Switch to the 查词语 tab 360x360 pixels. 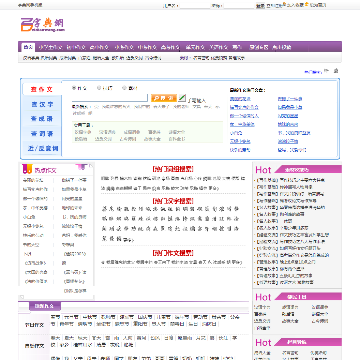[42, 133]
